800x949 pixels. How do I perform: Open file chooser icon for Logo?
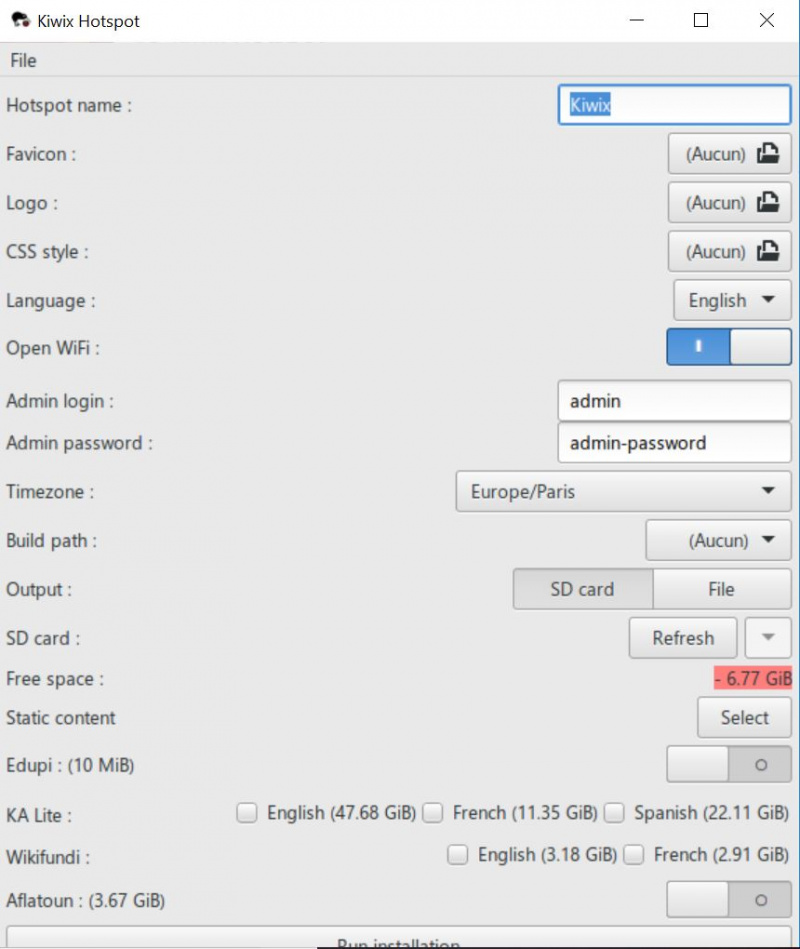click(768, 202)
